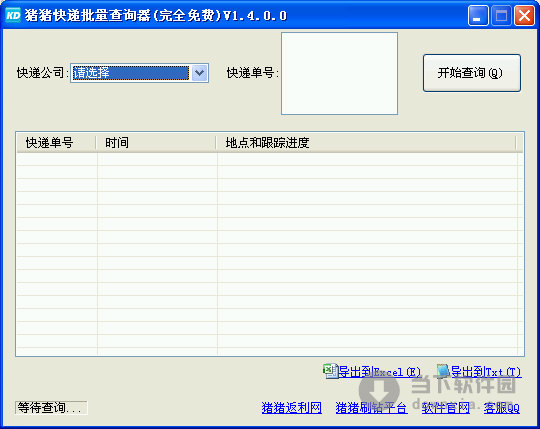Visit the 软件官网 link

click(x=446, y=408)
